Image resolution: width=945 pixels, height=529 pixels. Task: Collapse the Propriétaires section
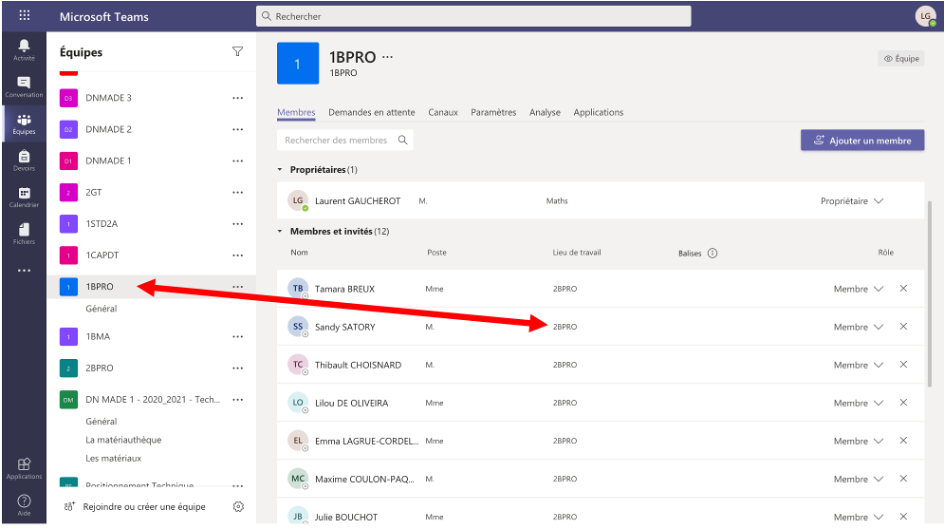point(280,170)
